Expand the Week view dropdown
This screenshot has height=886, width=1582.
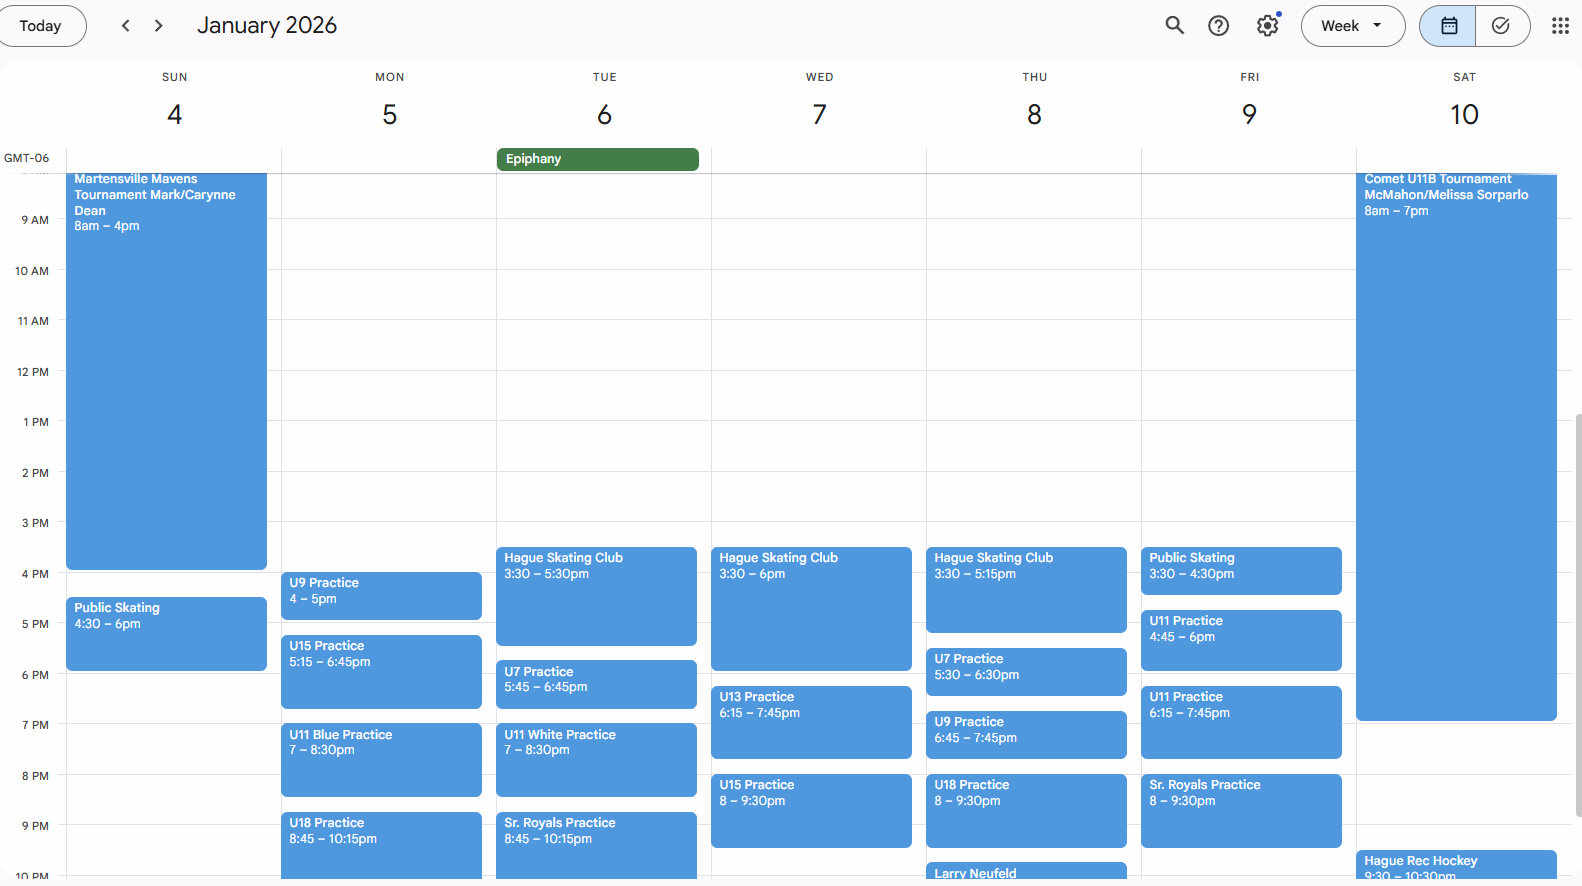click(x=1352, y=26)
